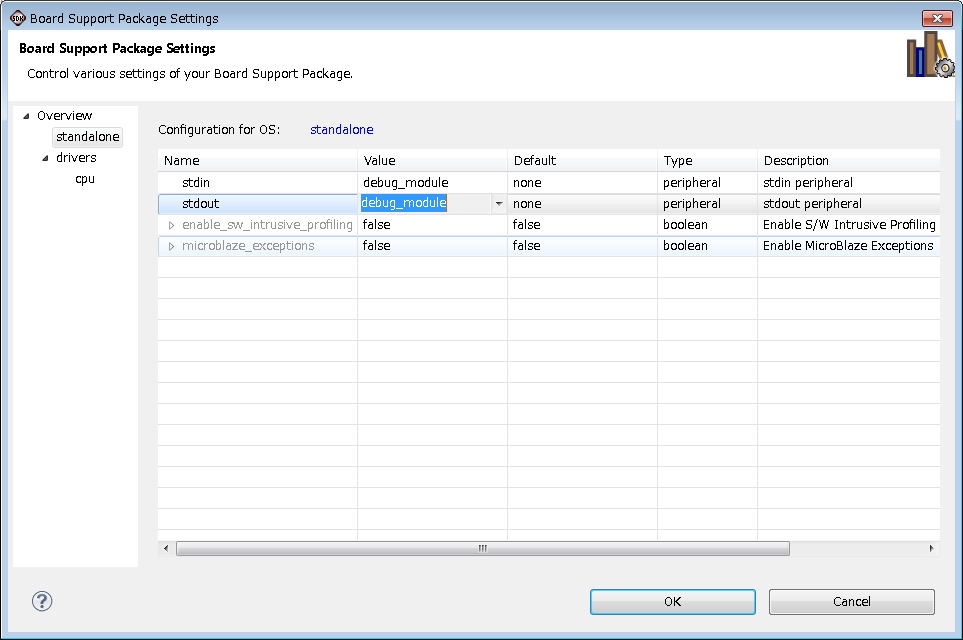Click the SDK icon in title bar

[17, 18]
